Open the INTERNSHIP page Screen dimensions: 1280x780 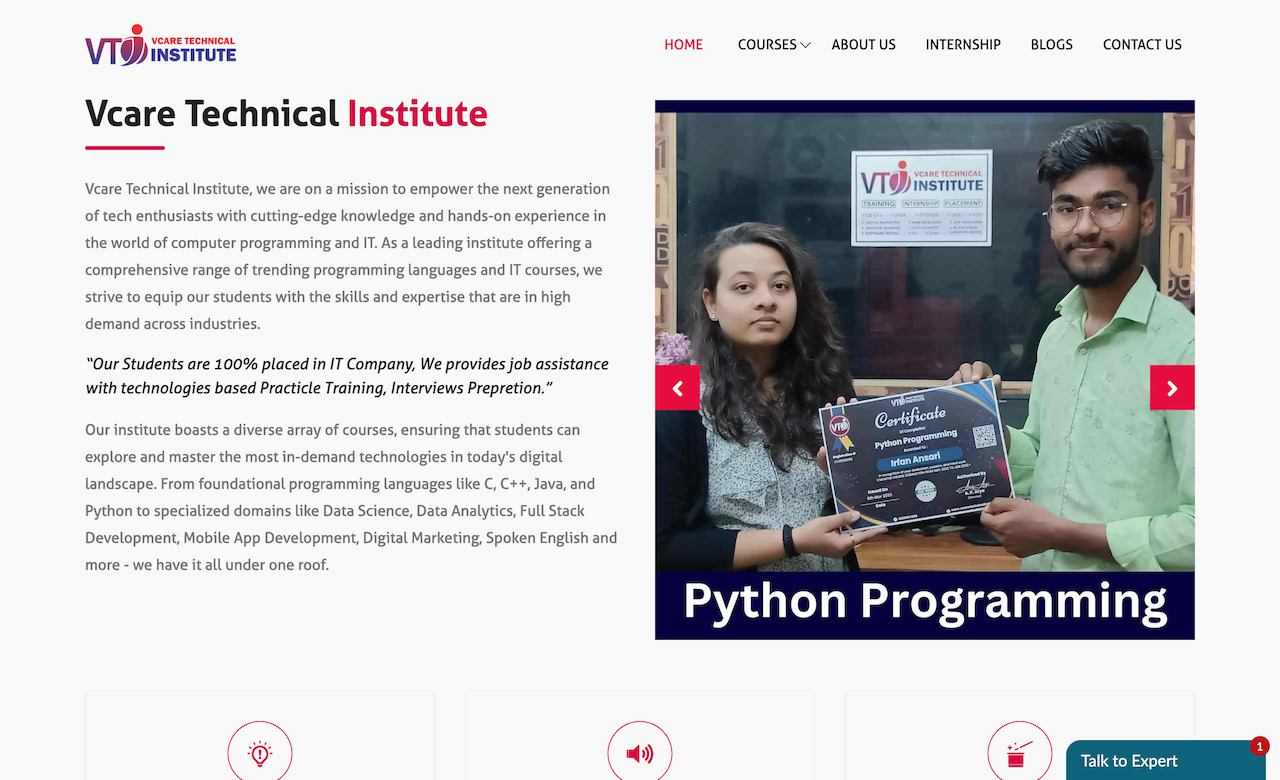963,45
